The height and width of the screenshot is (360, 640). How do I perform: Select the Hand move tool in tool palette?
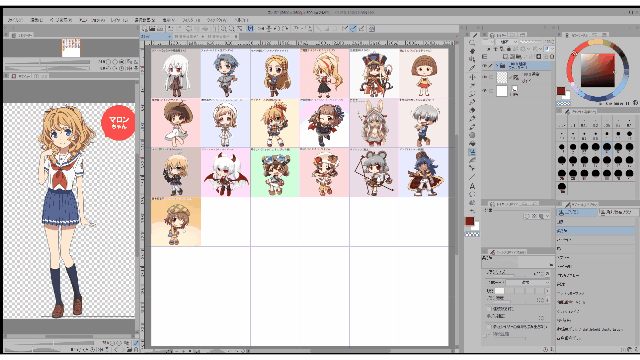[x=472, y=51]
